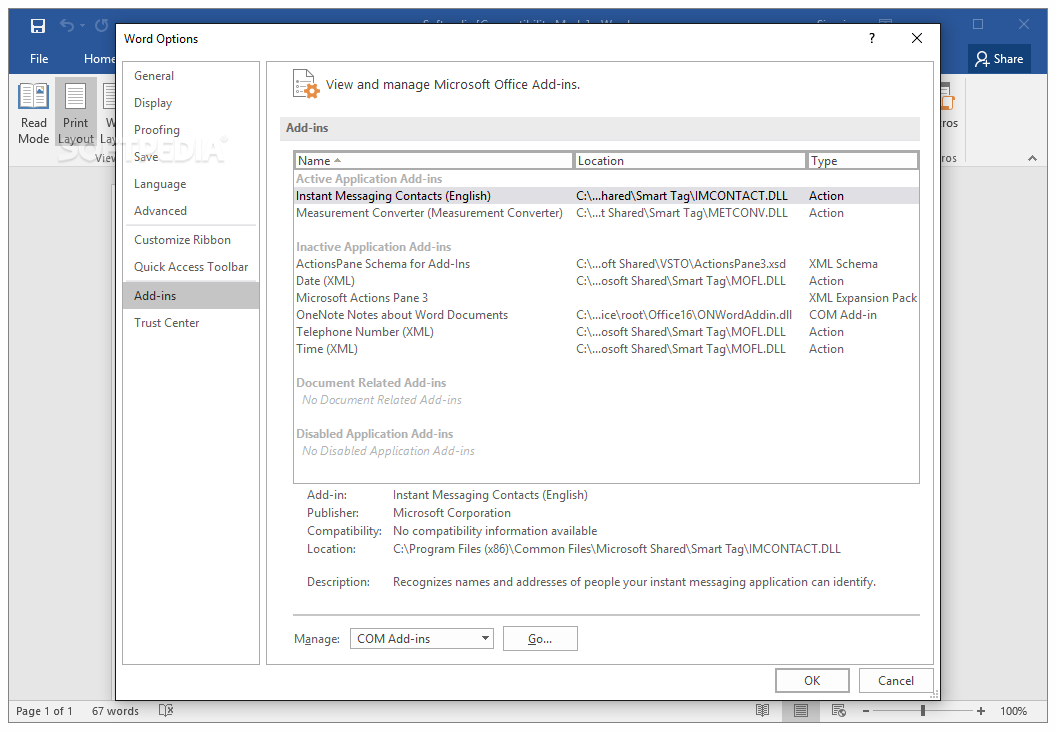Select OneNote Notes about Word Documents row

[606, 315]
